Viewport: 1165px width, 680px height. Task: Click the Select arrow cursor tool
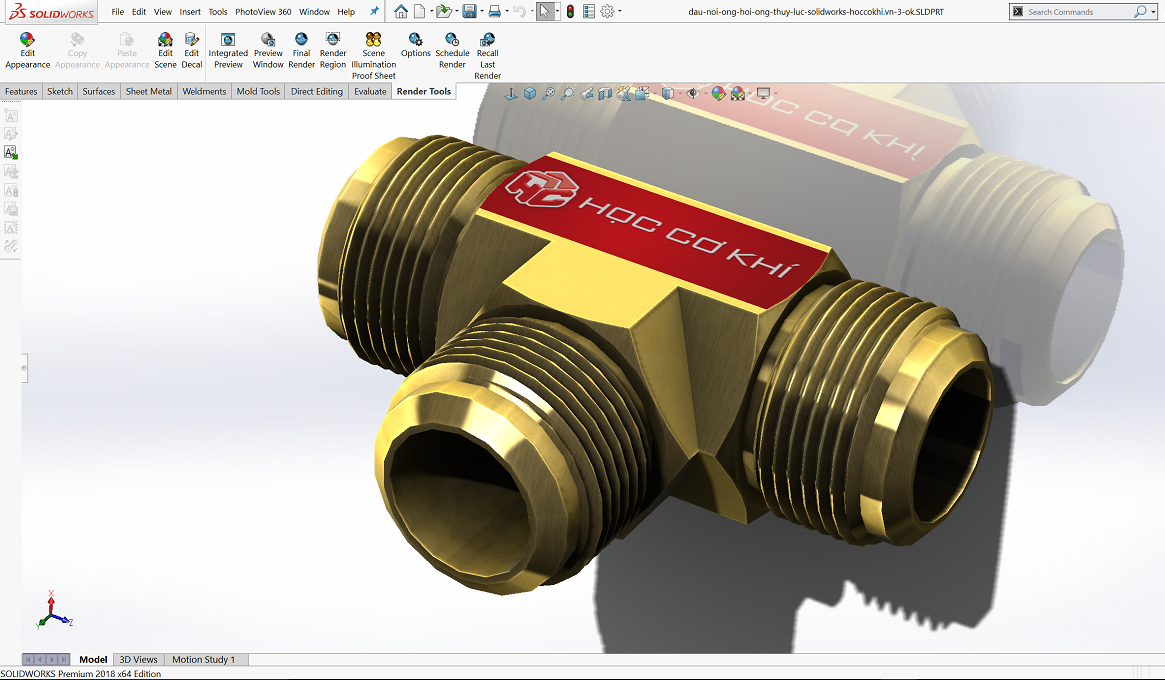pos(545,11)
